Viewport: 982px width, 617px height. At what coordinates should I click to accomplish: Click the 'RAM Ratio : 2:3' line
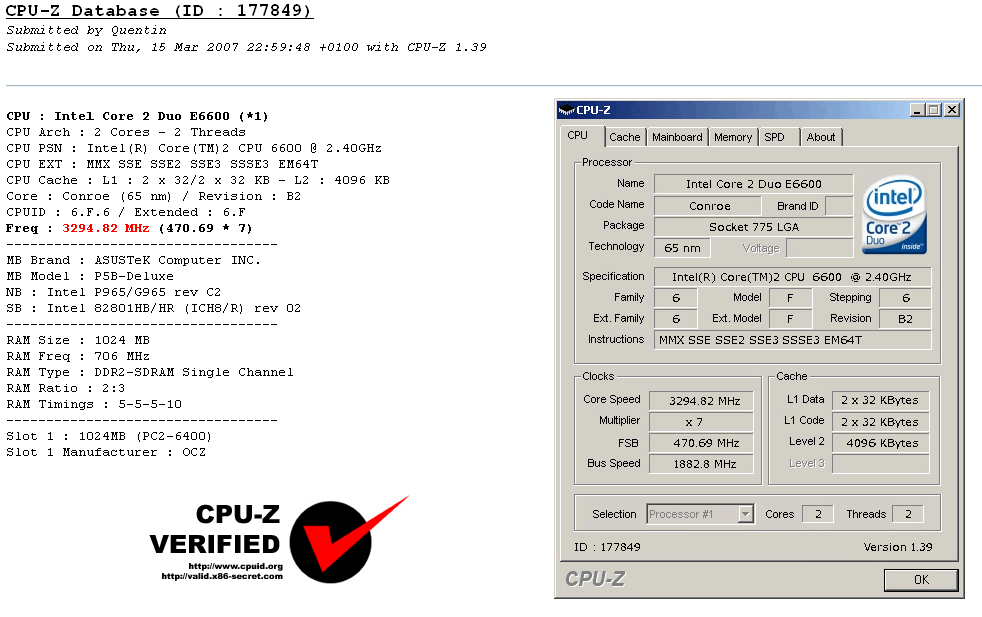(x=65, y=388)
